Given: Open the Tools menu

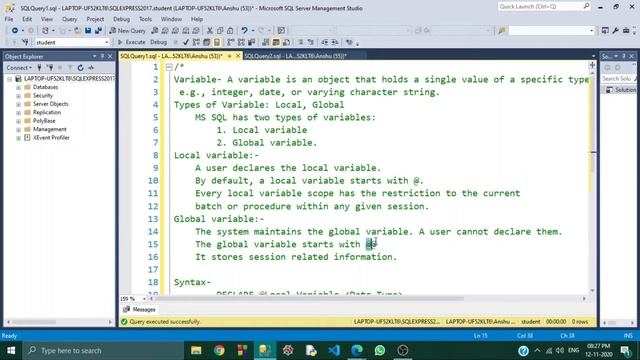Looking at the screenshot, I should 145,19.
